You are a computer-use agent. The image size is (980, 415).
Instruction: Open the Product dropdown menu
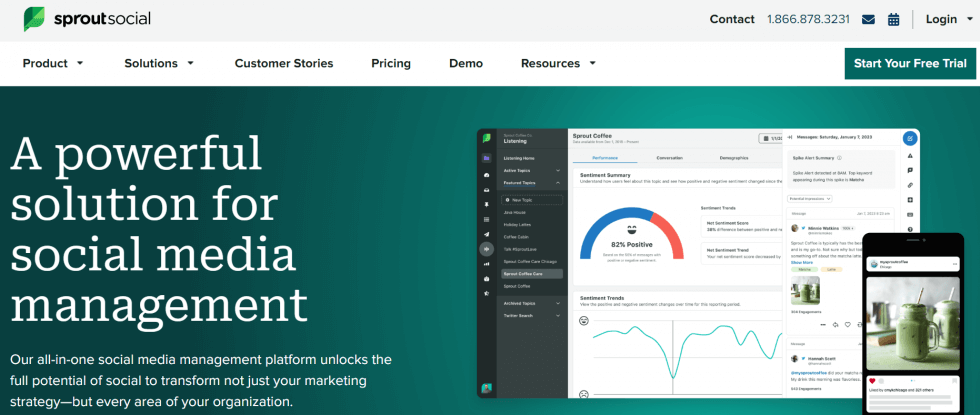point(52,63)
